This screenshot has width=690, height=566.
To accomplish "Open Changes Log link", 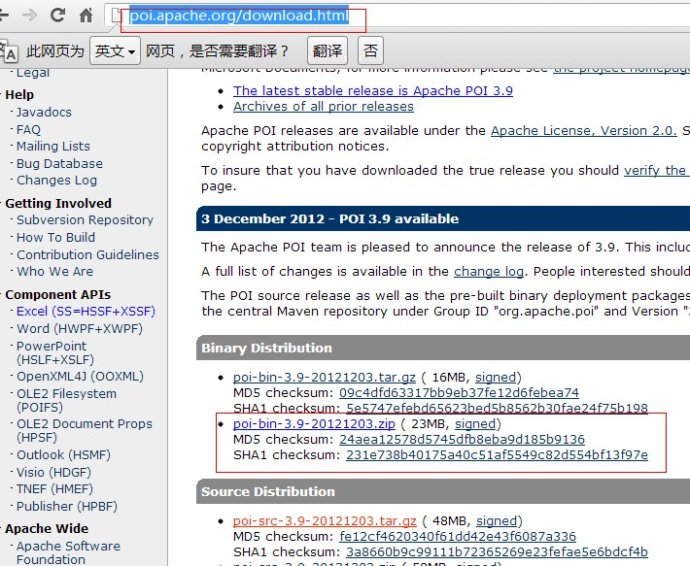I will click(57, 180).
